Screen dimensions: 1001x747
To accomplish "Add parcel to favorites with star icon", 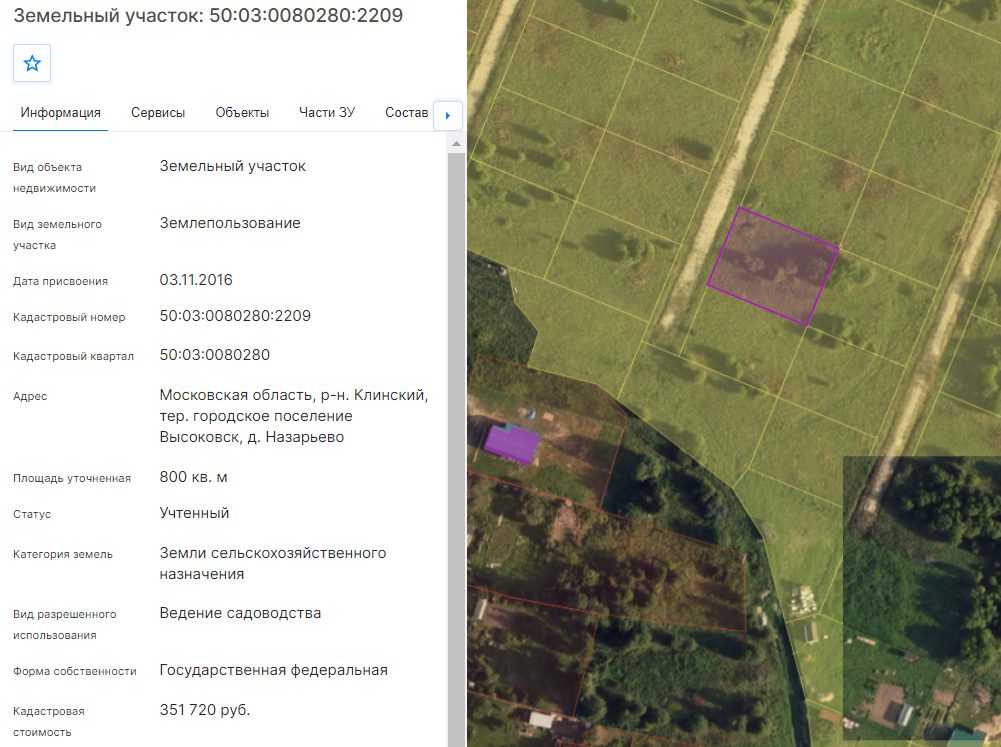I will (32, 63).
